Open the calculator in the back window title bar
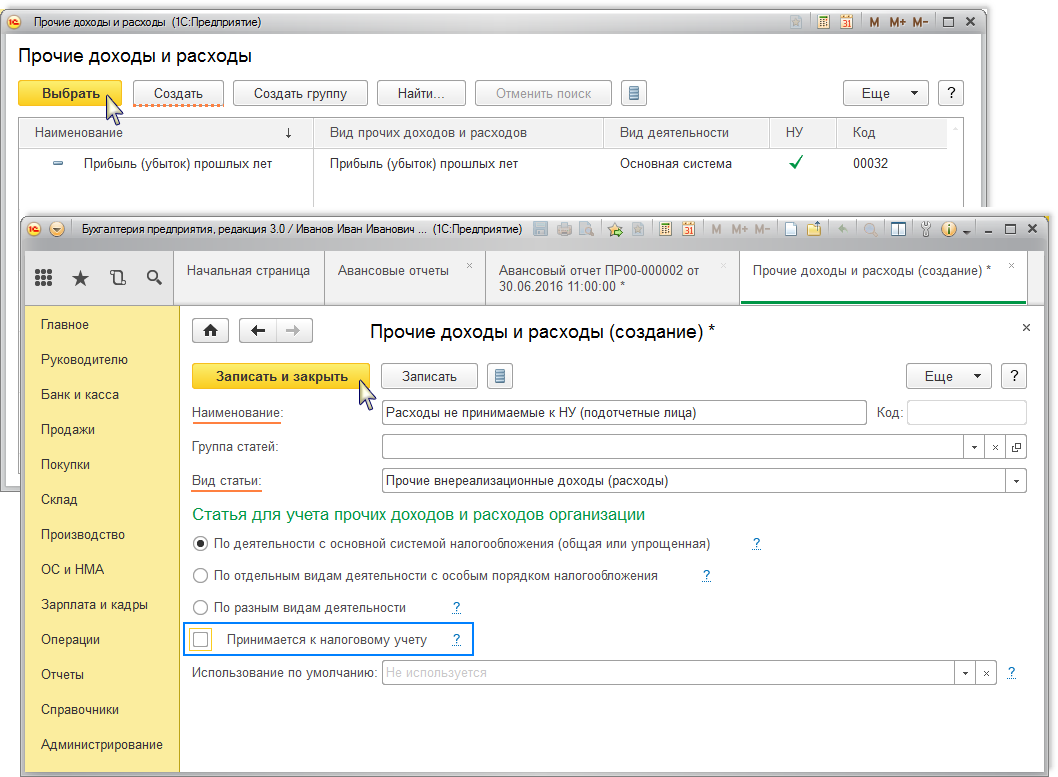The width and height of the screenshot is (1058, 777). [823, 22]
